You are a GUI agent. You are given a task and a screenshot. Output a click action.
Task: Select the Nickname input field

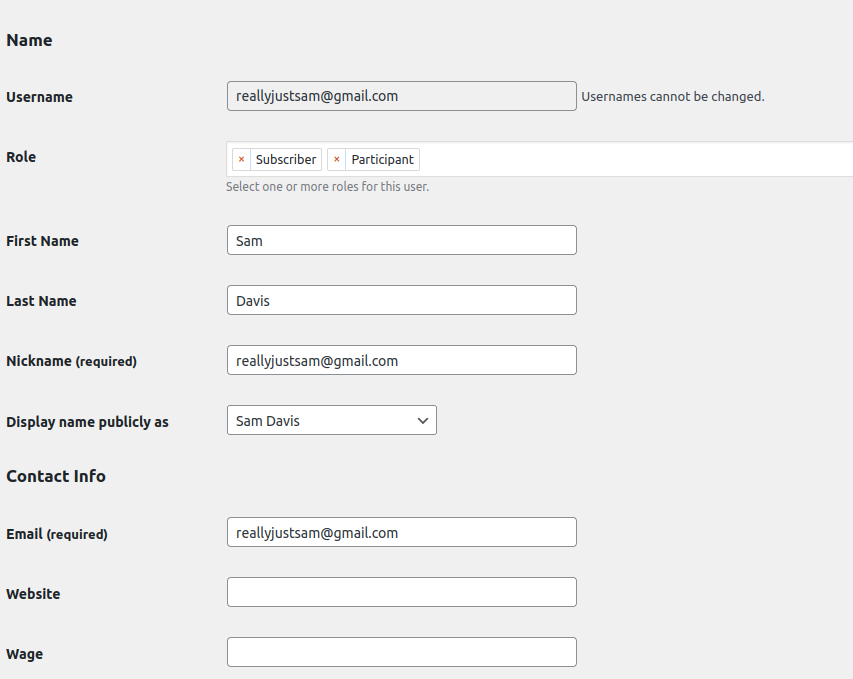401,361
